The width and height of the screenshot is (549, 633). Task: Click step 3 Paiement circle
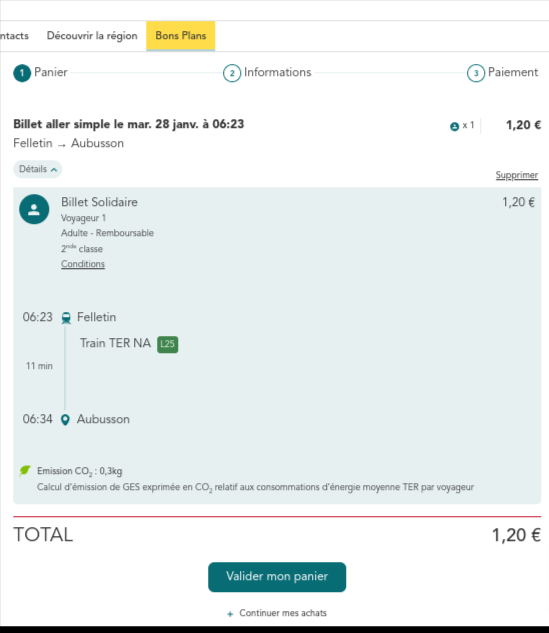(476, 73)
